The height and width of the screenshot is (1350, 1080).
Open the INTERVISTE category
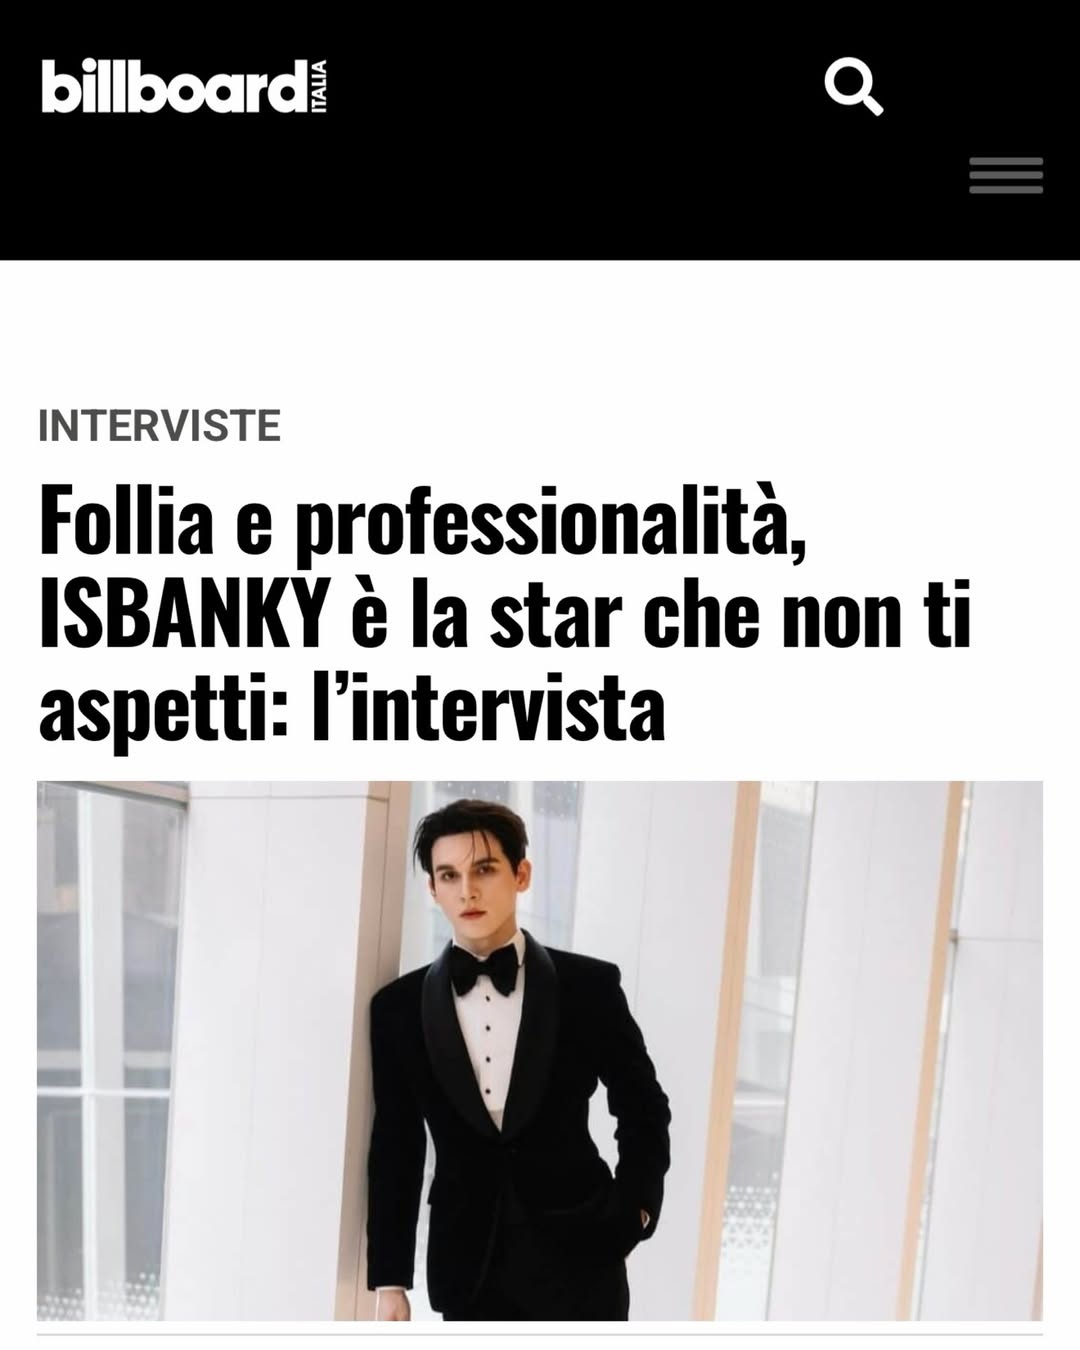pos(159,425)
